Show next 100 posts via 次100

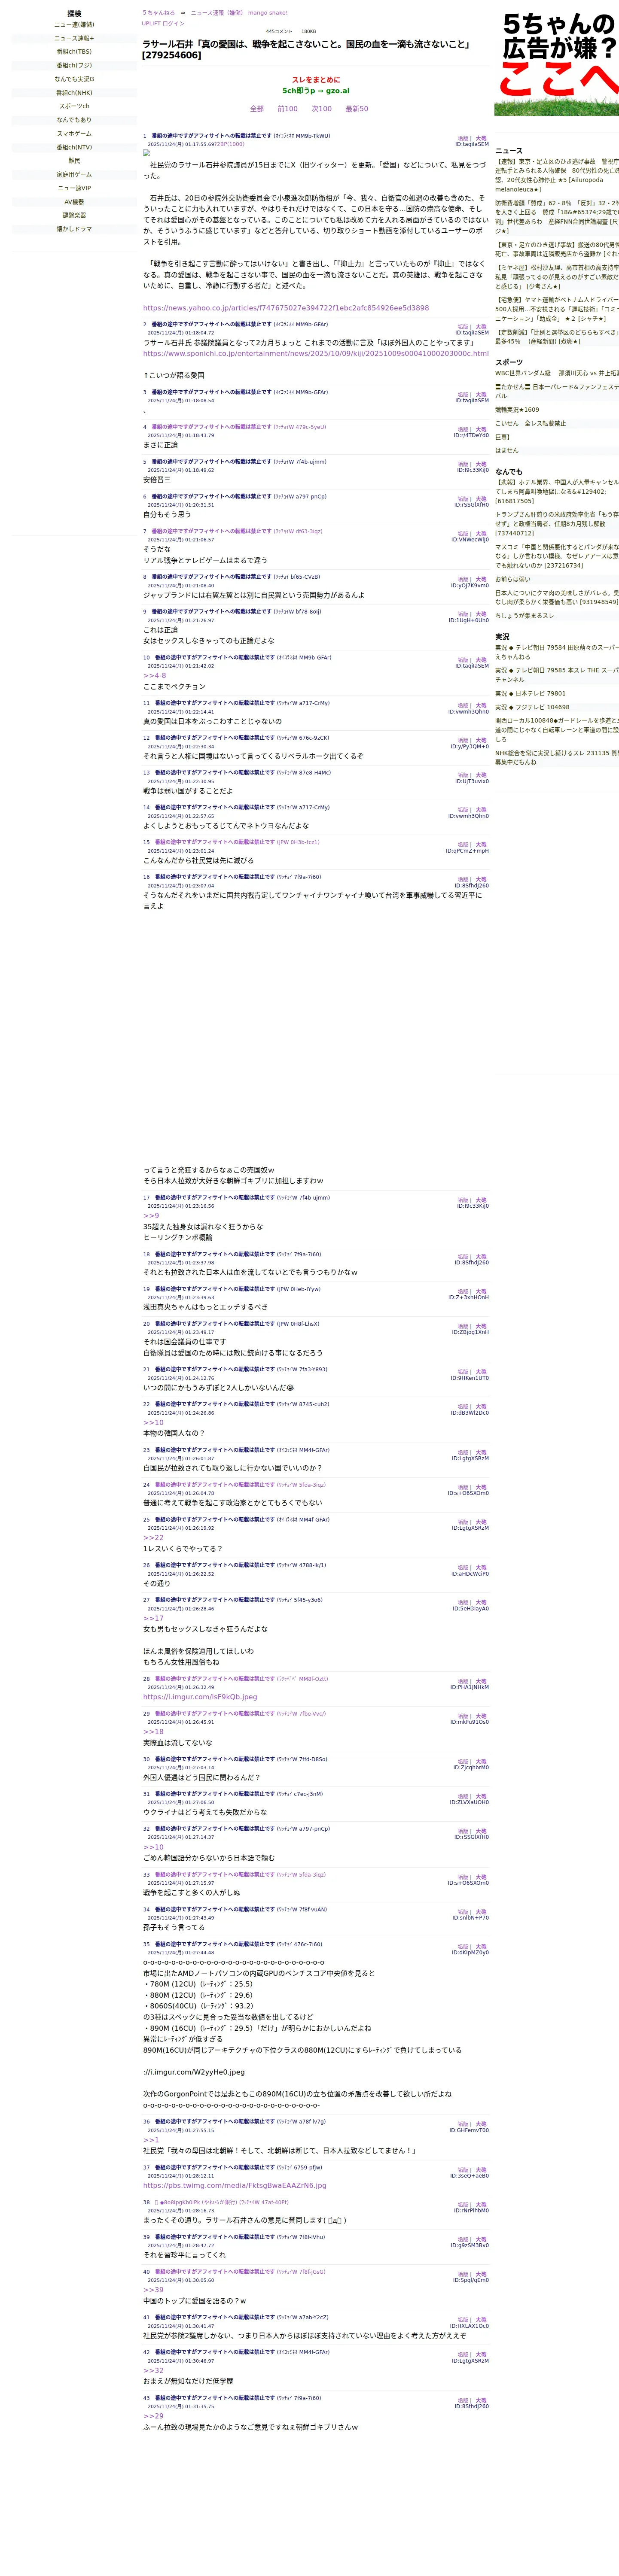click(322, 109)
